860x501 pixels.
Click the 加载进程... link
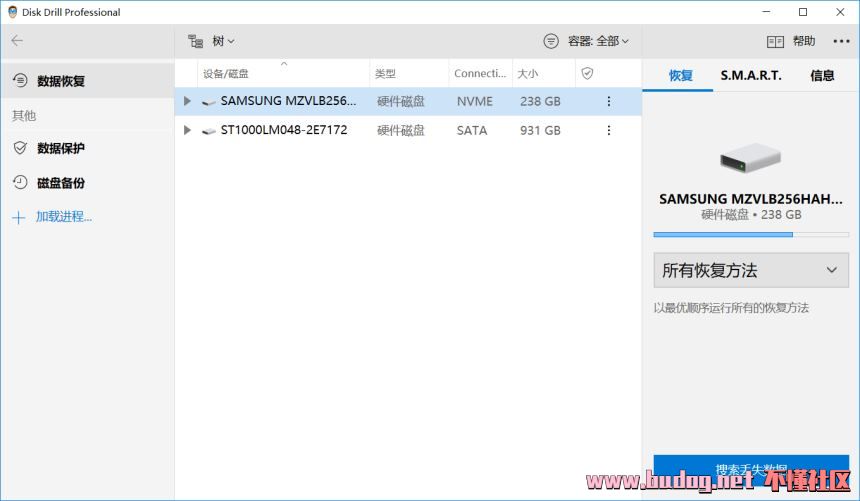pos(63,217)
